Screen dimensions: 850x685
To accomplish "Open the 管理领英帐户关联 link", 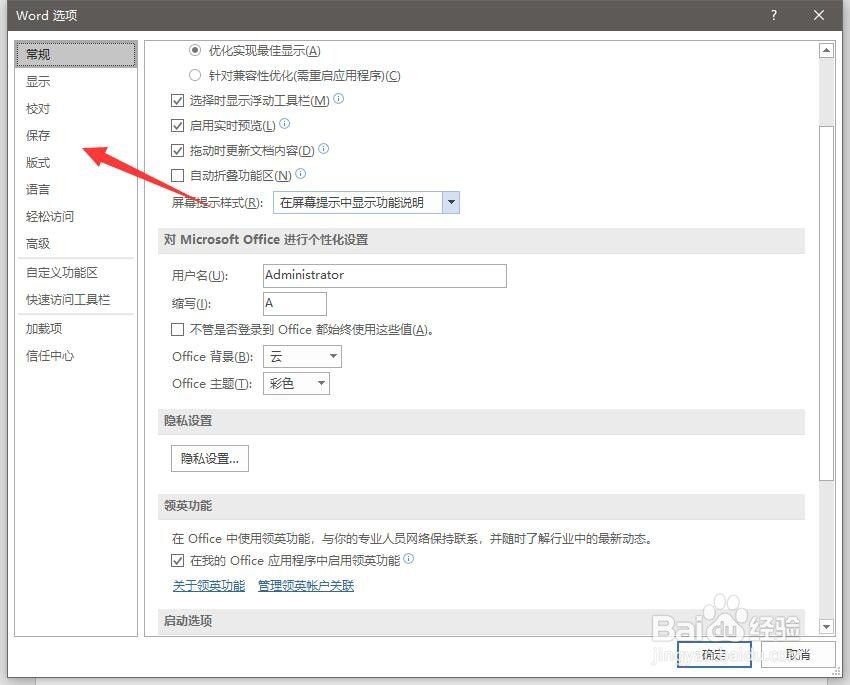I will [306, 586].
